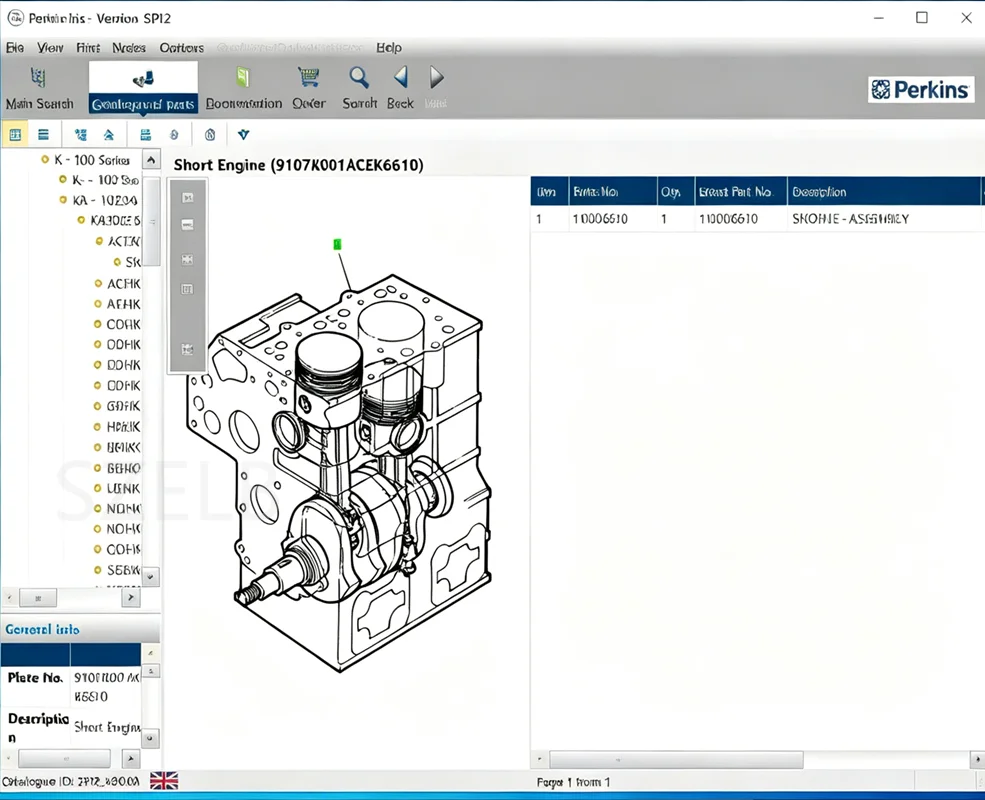Viewport: 985px width, 800px height.
Task: Click the 'General info' panel heading
Action: [42, 629]
